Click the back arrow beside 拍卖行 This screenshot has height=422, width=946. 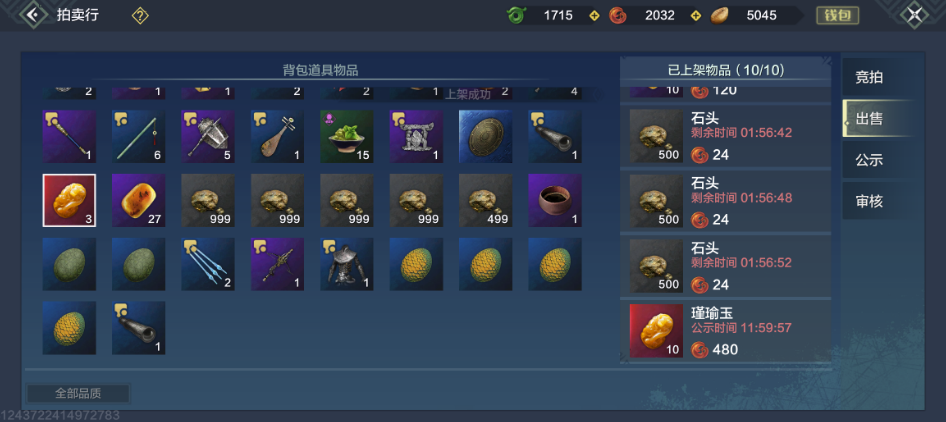[x=34, y=15]
